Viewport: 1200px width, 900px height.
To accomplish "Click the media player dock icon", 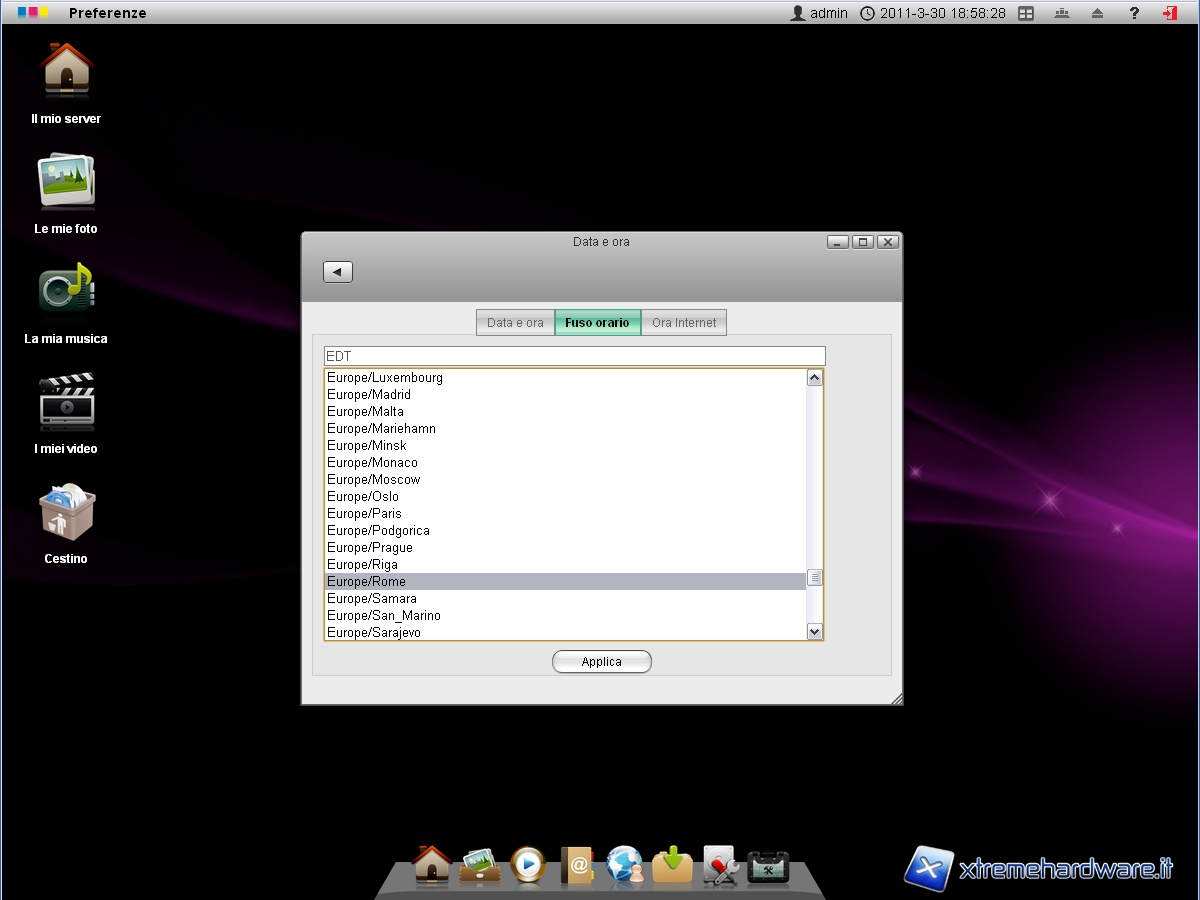I will 528,864.
